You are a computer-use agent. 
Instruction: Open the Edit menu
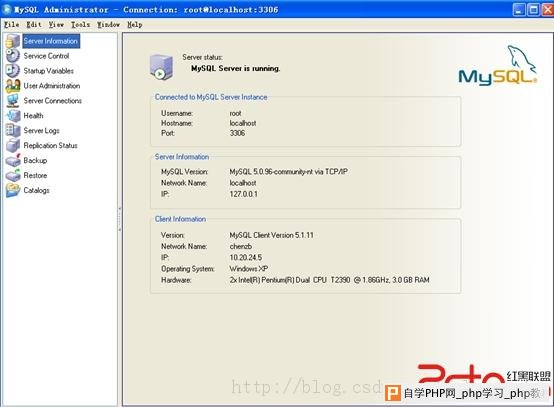34,25
